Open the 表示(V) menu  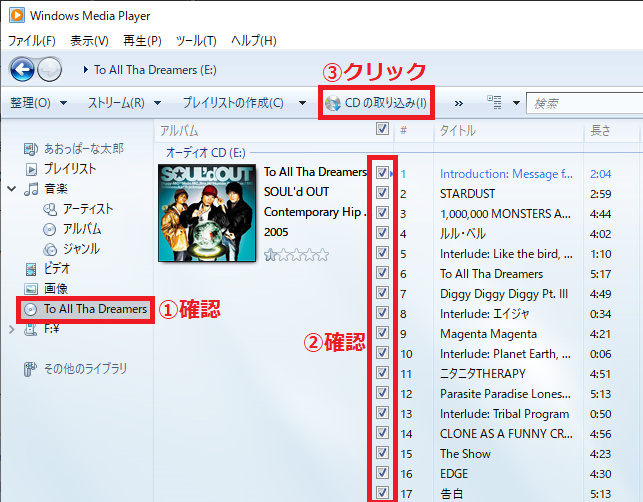pos(89,41)
